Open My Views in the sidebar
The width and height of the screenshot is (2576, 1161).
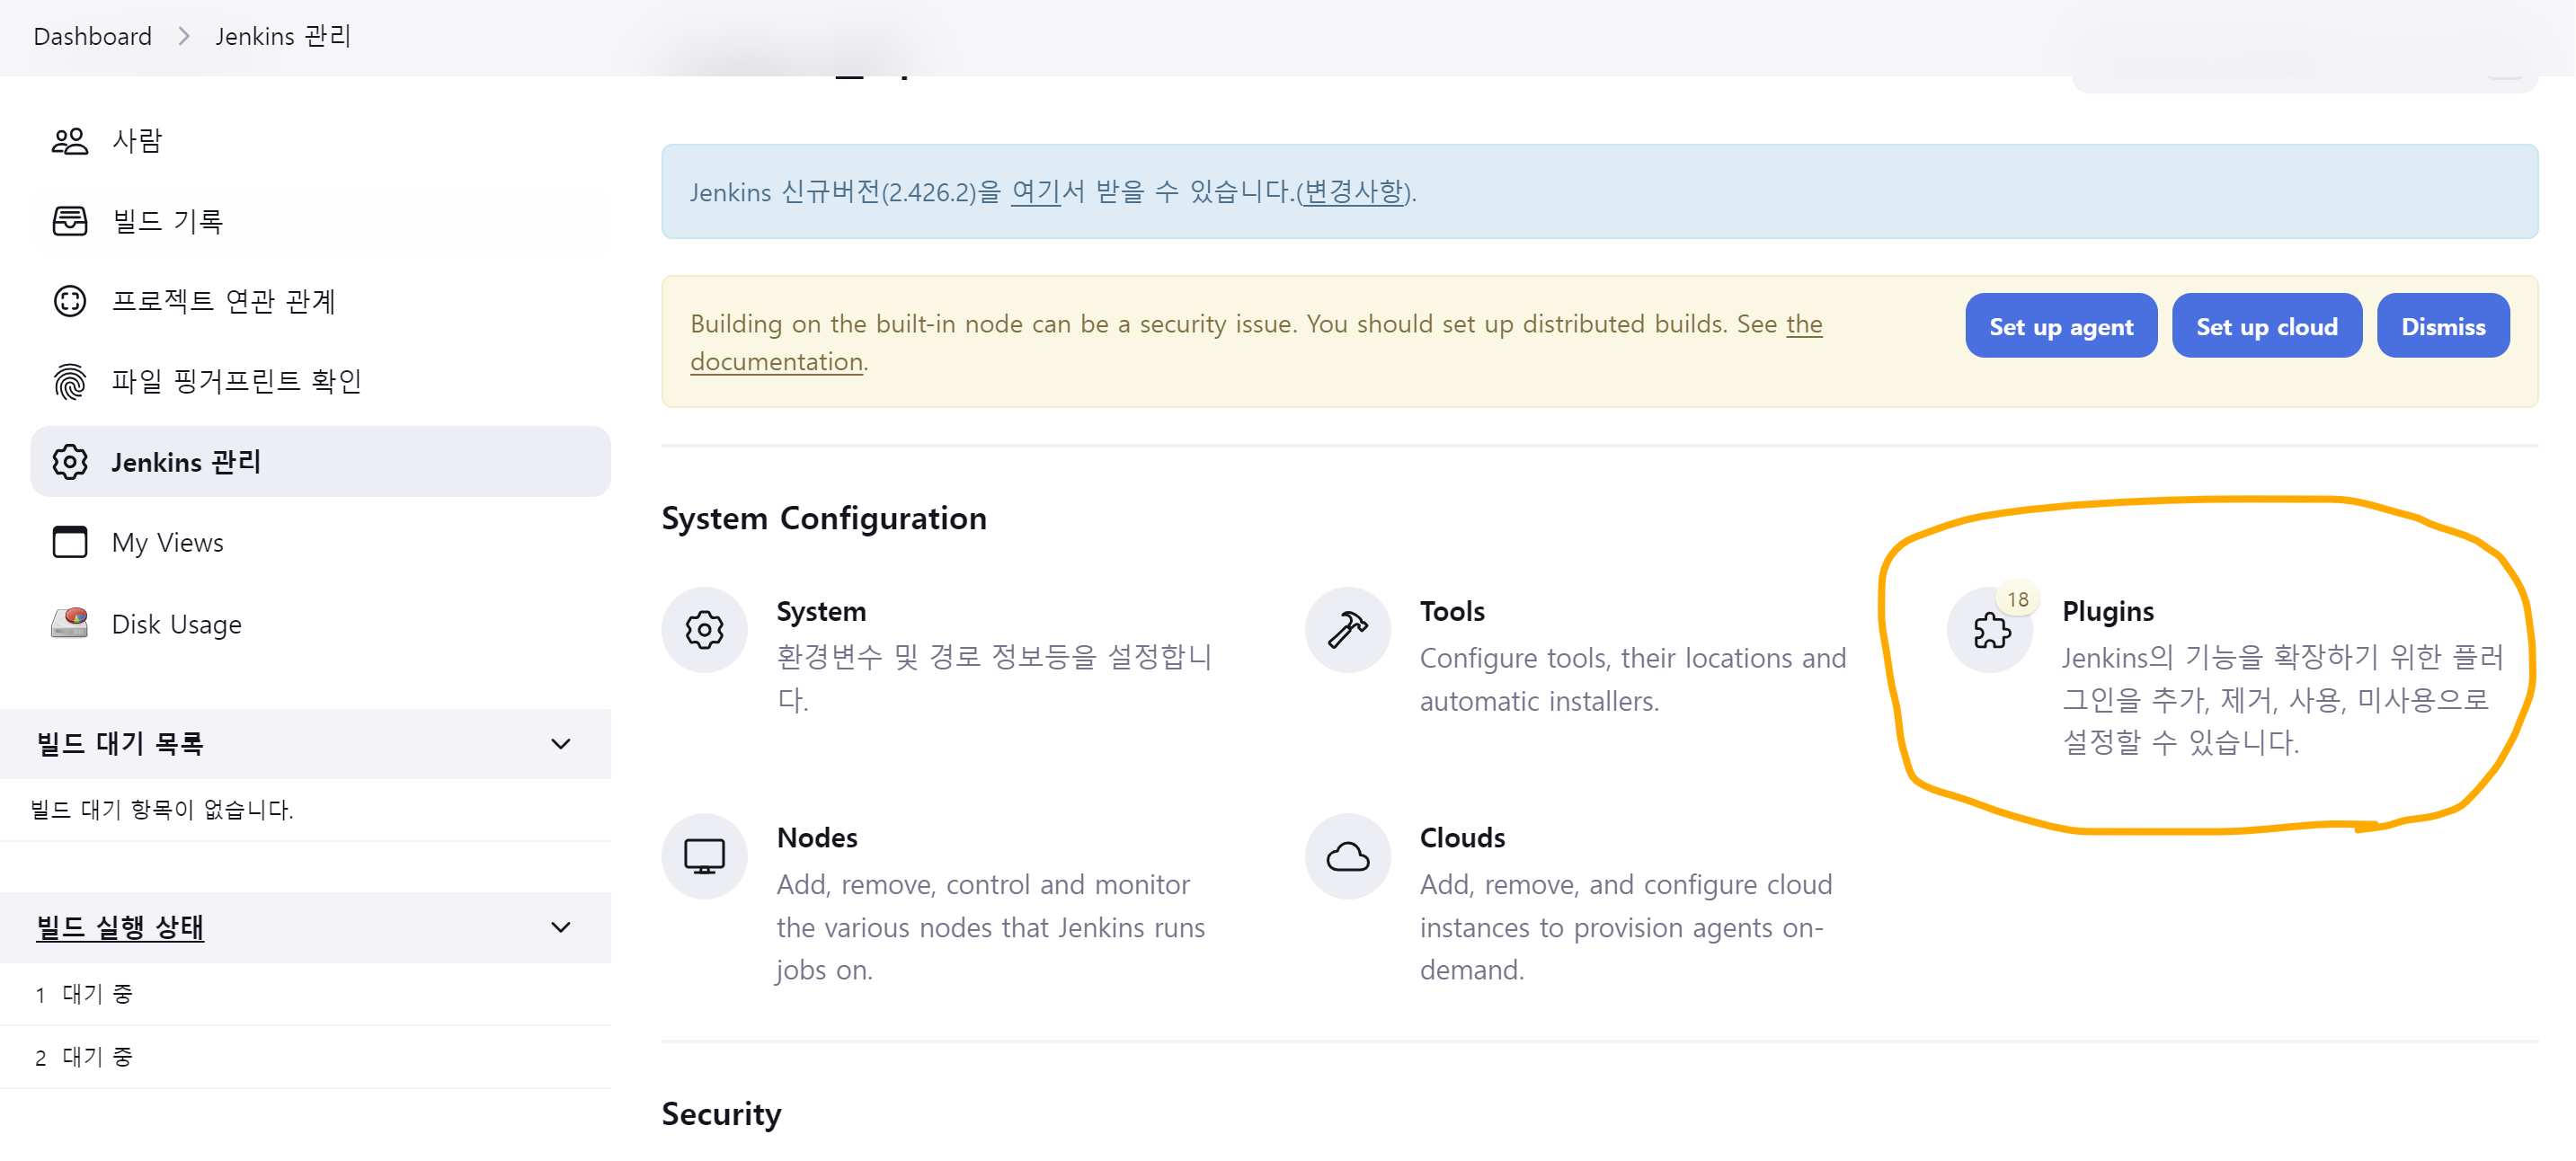168,543
